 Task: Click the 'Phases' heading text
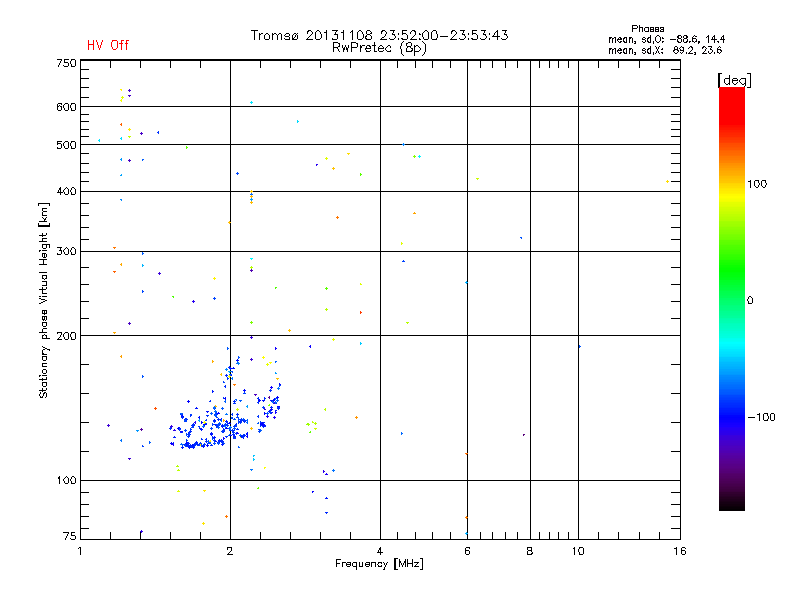[647, 29]
